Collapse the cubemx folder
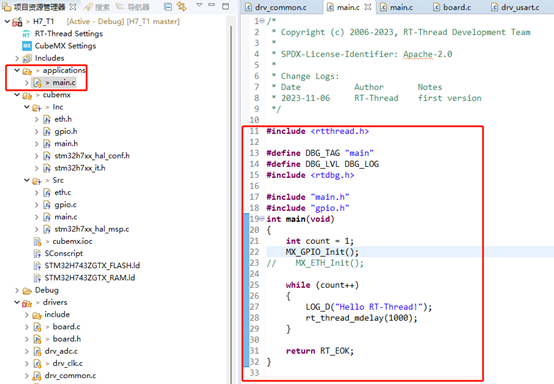Screen dimensions: 554x384 pos(17,95)
